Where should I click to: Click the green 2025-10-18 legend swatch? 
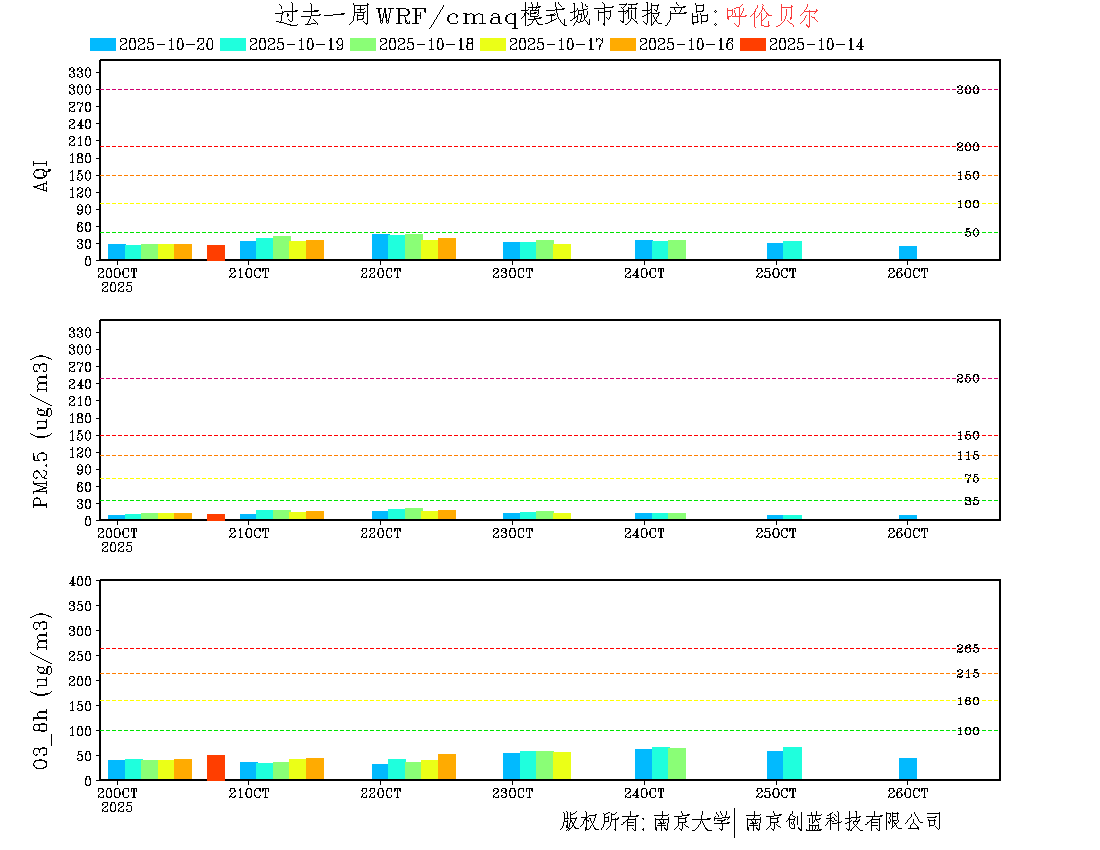[x=363, y=44]
